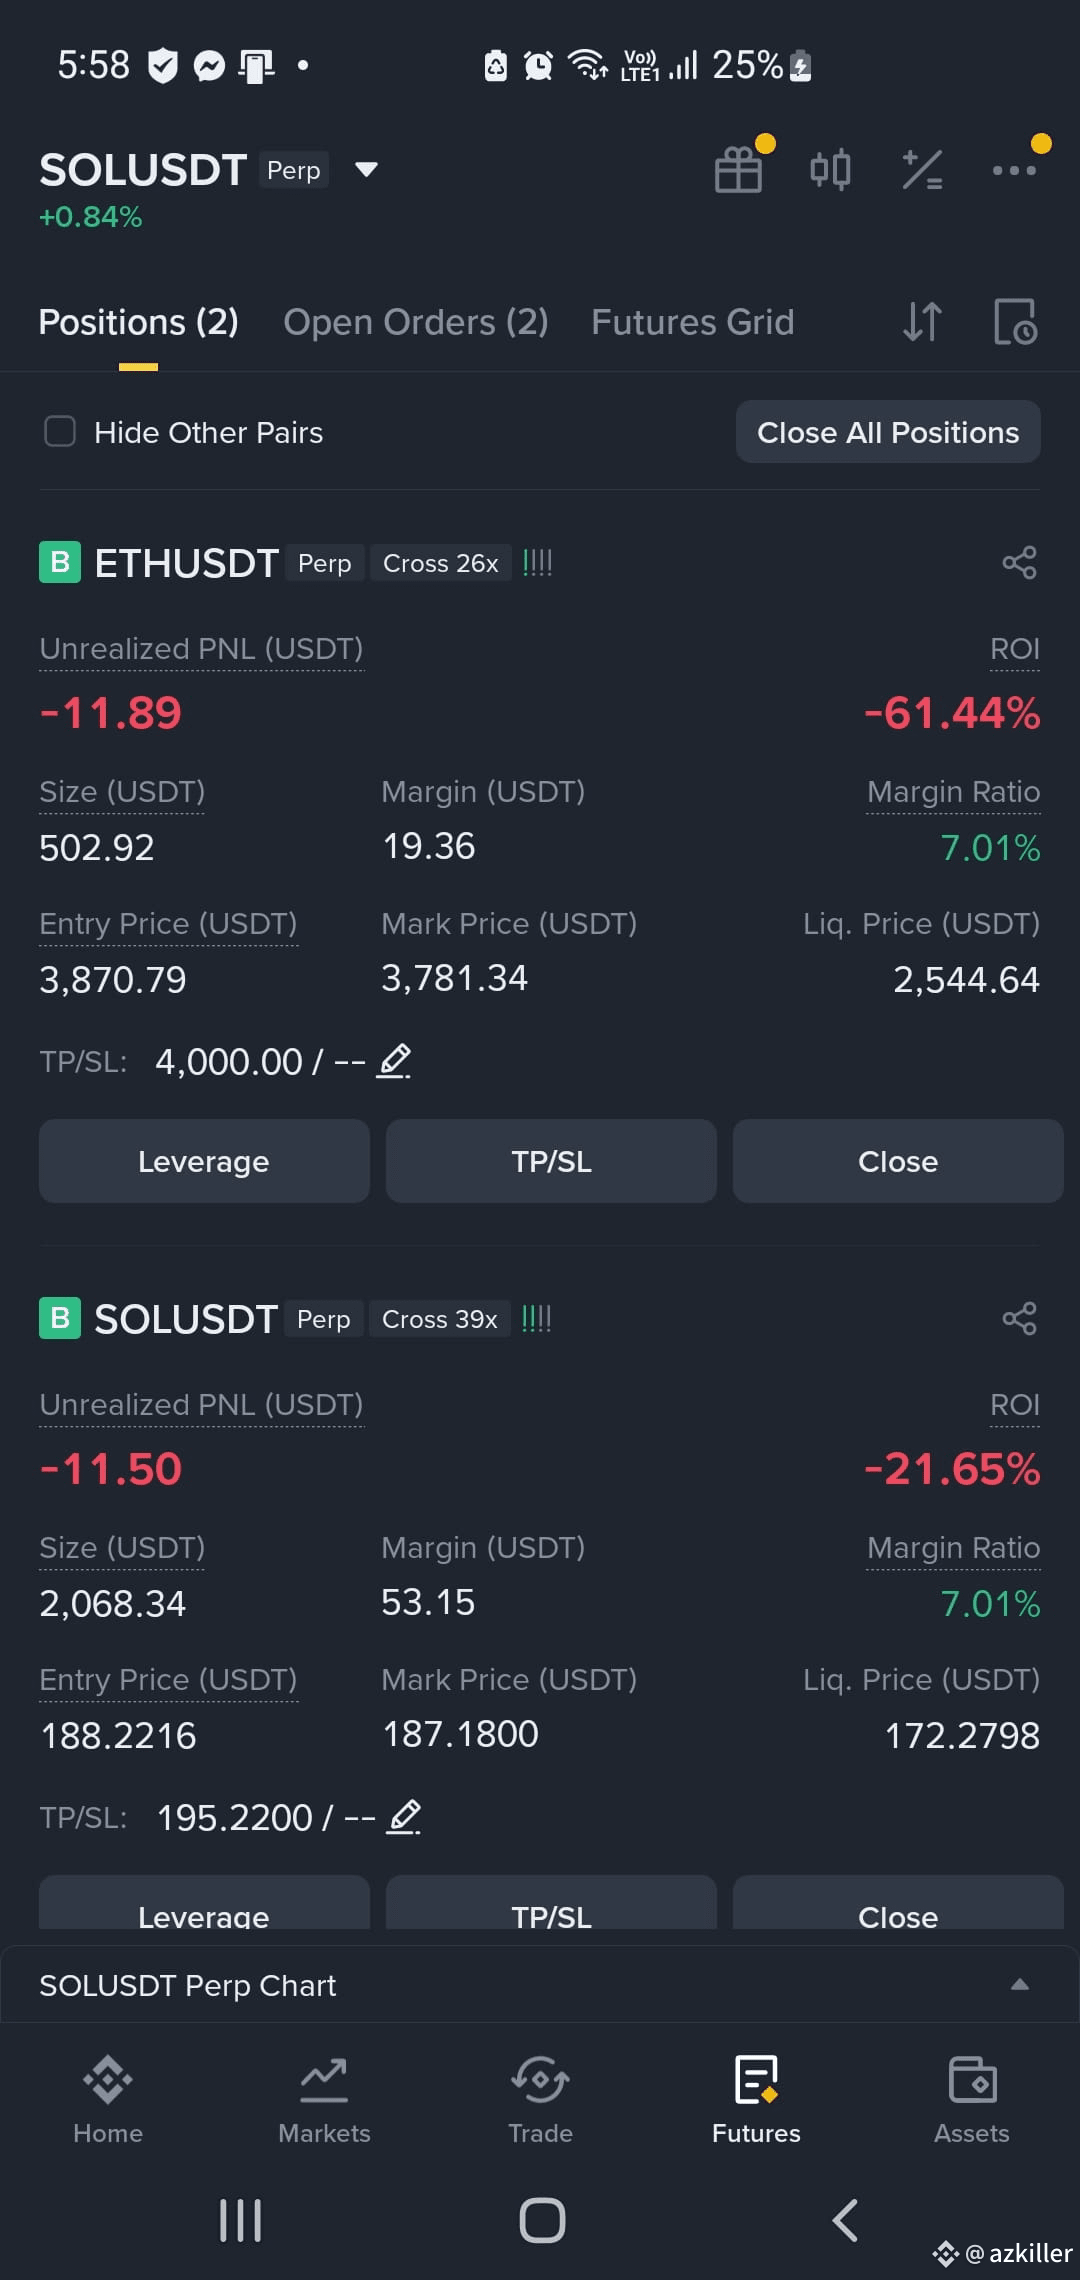Switch to Futures Grid tab
The width and height of the screenshot is (1080, 2280).
[693, 322]
